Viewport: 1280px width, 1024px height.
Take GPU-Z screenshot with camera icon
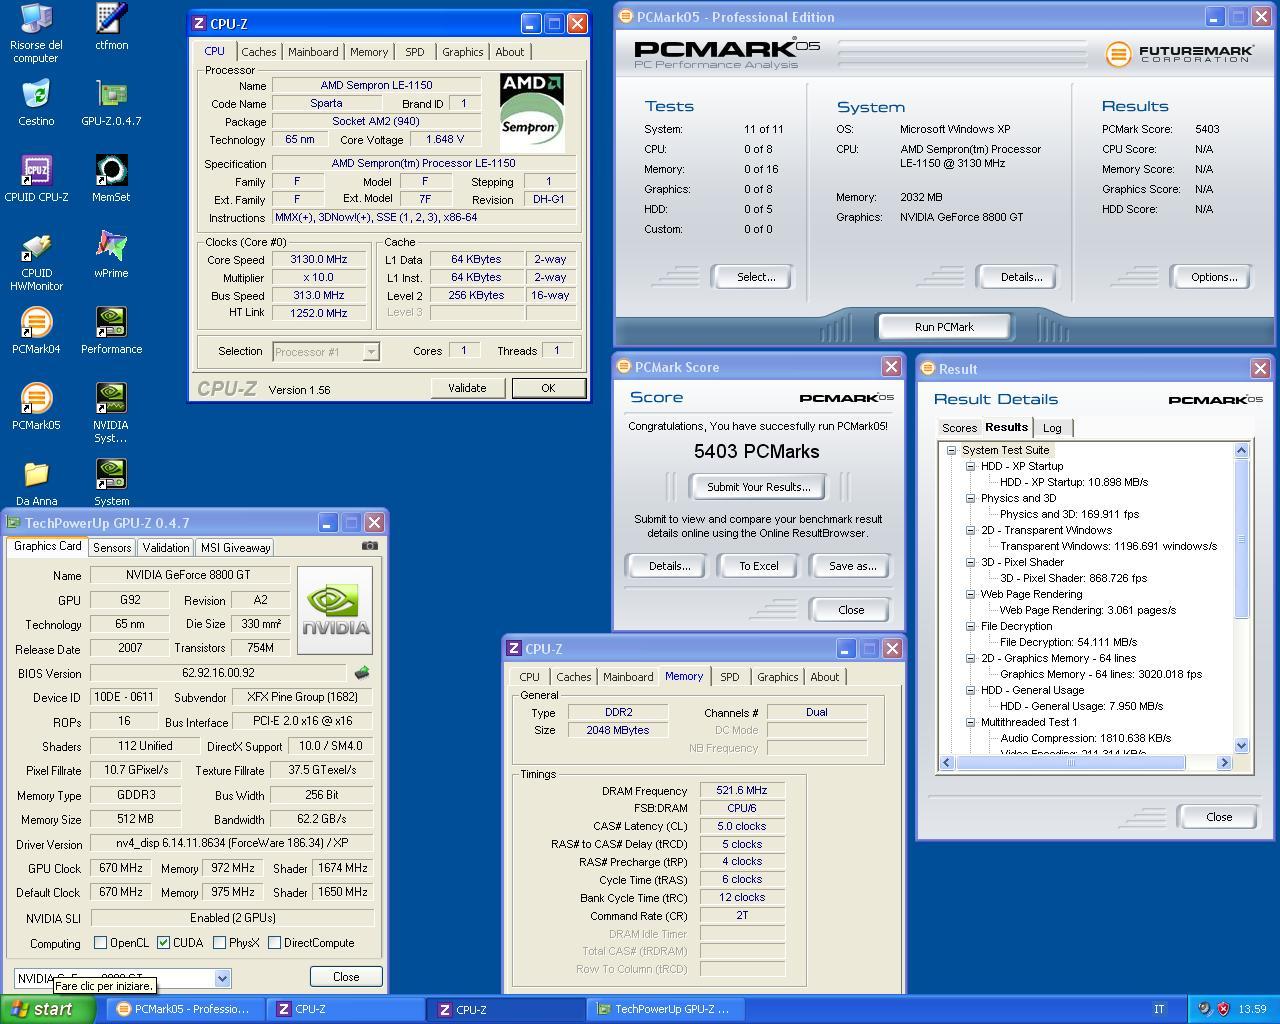pos(370,546)
